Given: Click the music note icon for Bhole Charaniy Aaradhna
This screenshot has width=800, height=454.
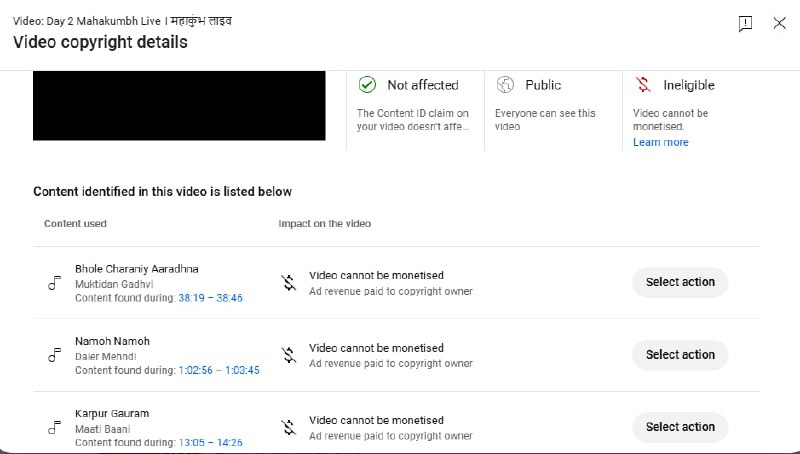Looking at the screenshot, I should tap(55, 283).
